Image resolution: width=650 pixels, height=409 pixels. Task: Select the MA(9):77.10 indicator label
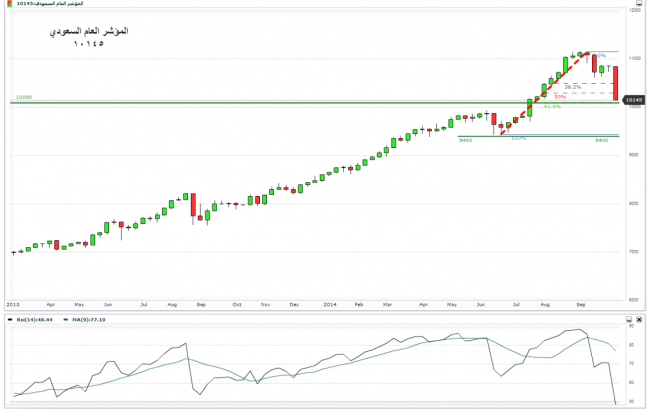pos(89,319)
